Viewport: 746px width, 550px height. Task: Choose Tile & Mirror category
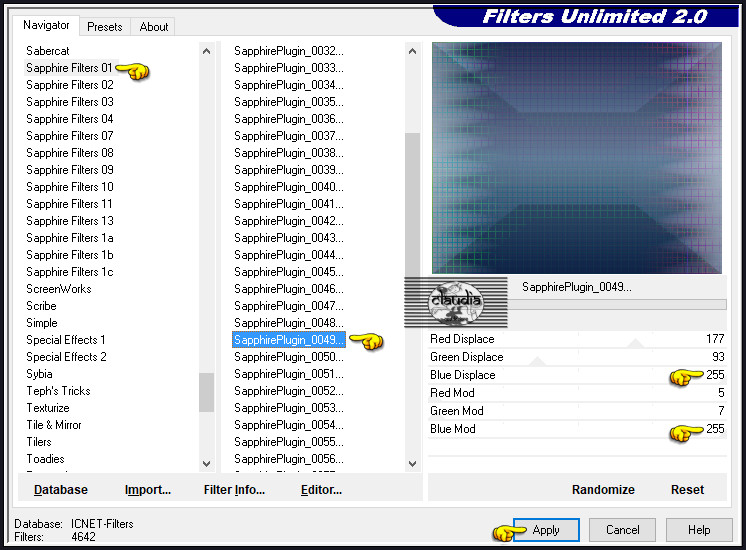point(54,425)
